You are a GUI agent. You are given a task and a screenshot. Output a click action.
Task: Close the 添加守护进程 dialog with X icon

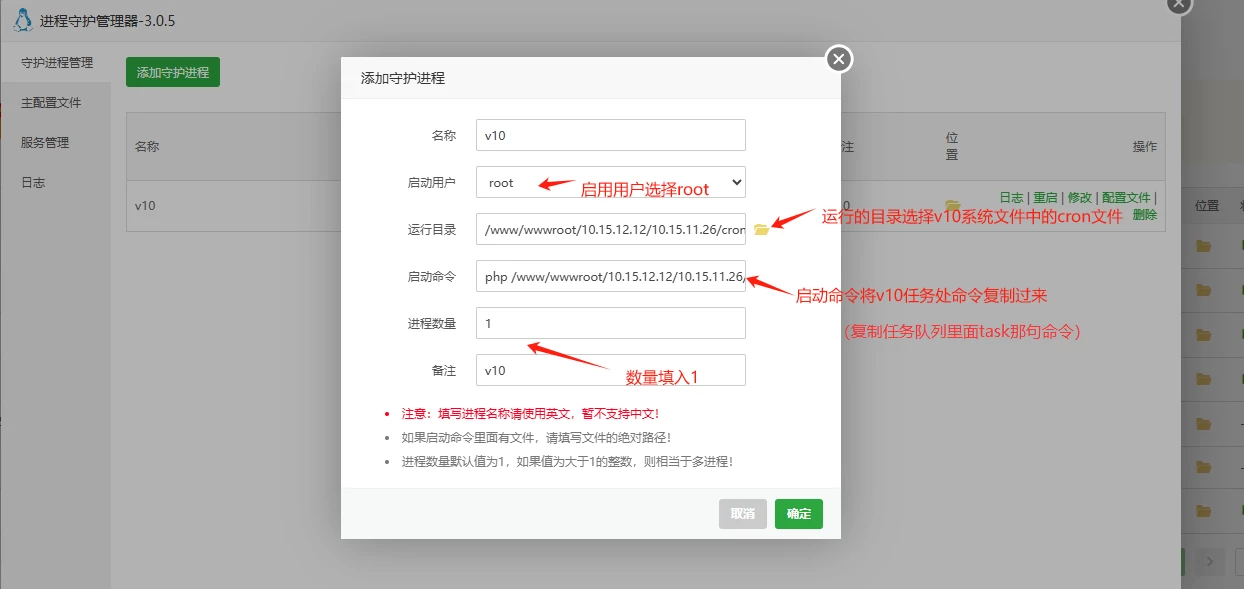839,60
